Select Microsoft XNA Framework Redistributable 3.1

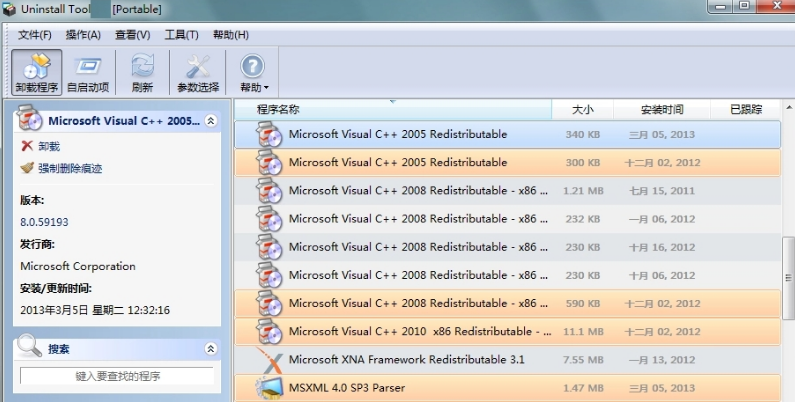coord(508,360)
